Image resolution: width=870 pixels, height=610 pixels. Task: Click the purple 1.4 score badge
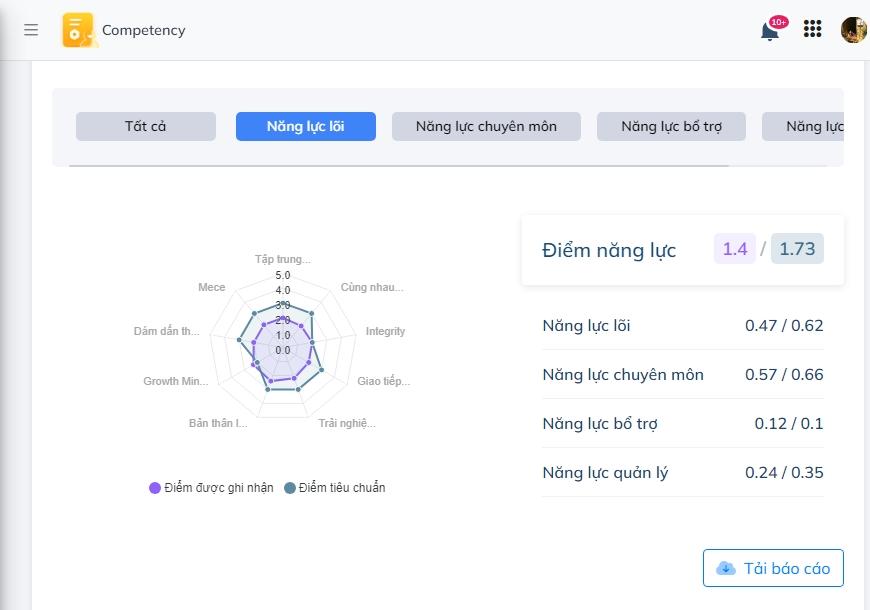pyautogui.click(x=735, y=249)
